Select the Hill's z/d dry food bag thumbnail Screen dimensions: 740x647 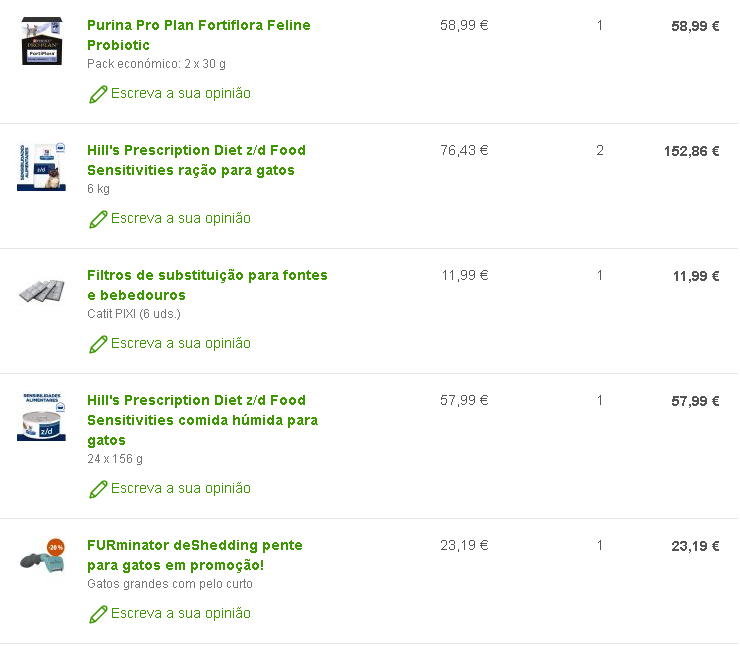[x=41, y=166]
